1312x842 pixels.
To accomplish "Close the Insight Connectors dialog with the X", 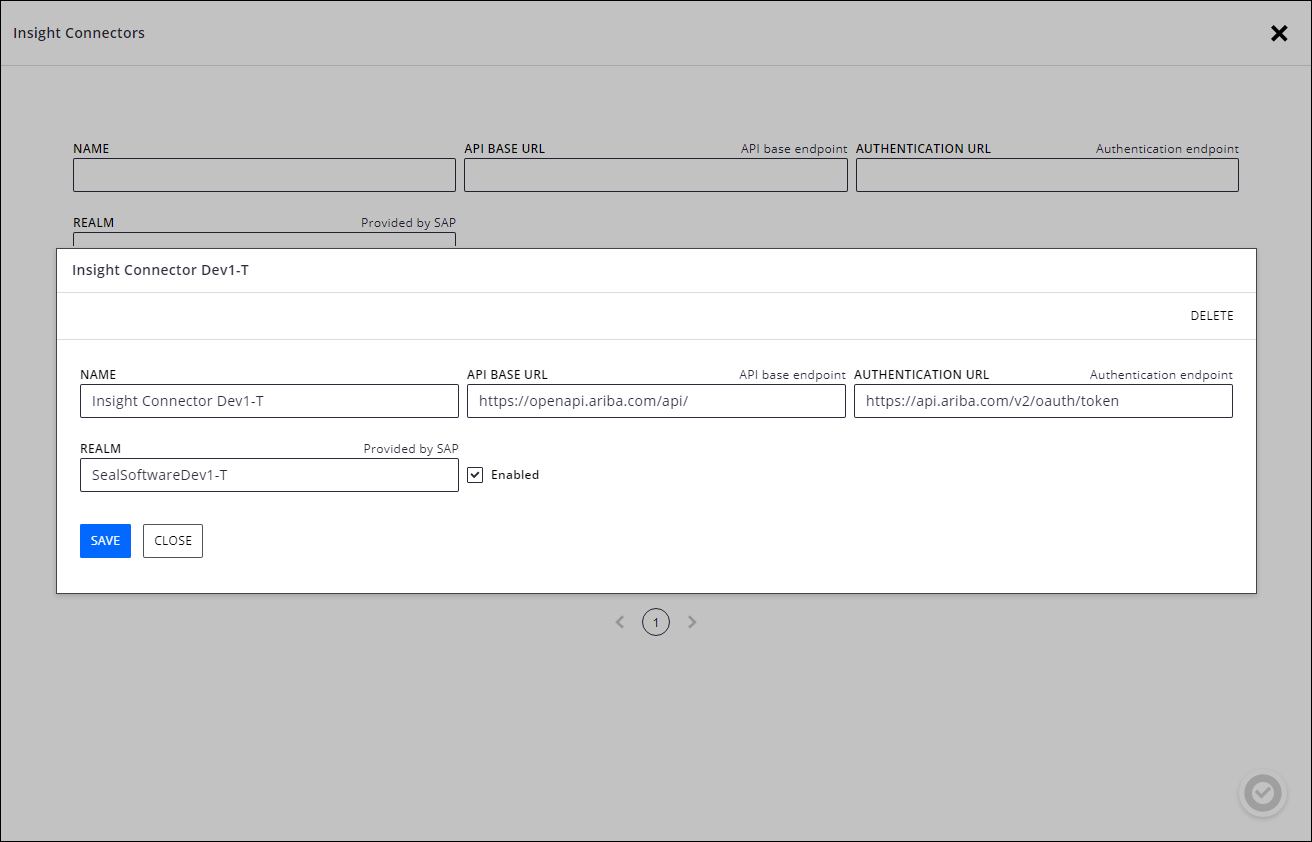I will coord(1279,33).
